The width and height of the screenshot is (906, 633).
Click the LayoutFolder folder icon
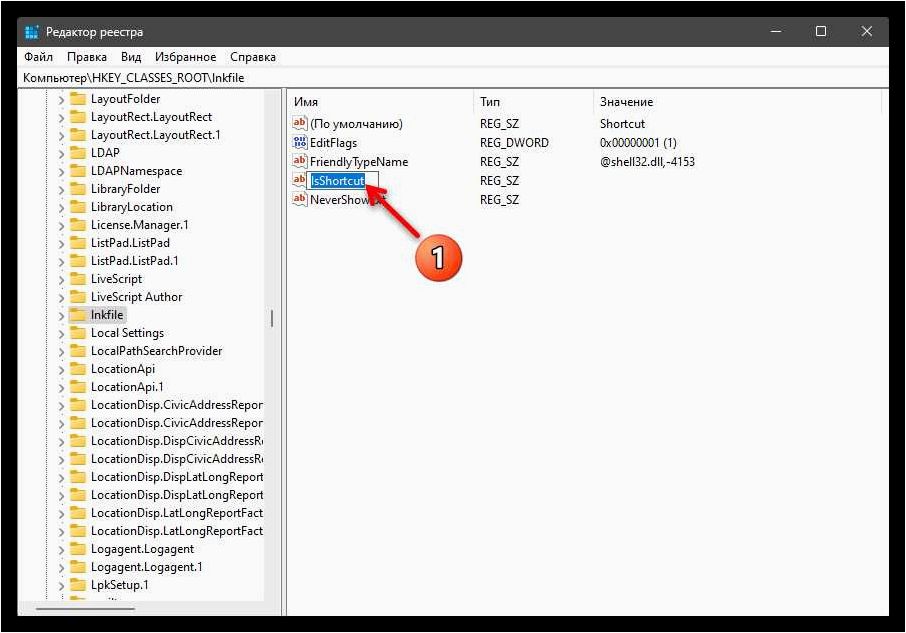[77, 99]
